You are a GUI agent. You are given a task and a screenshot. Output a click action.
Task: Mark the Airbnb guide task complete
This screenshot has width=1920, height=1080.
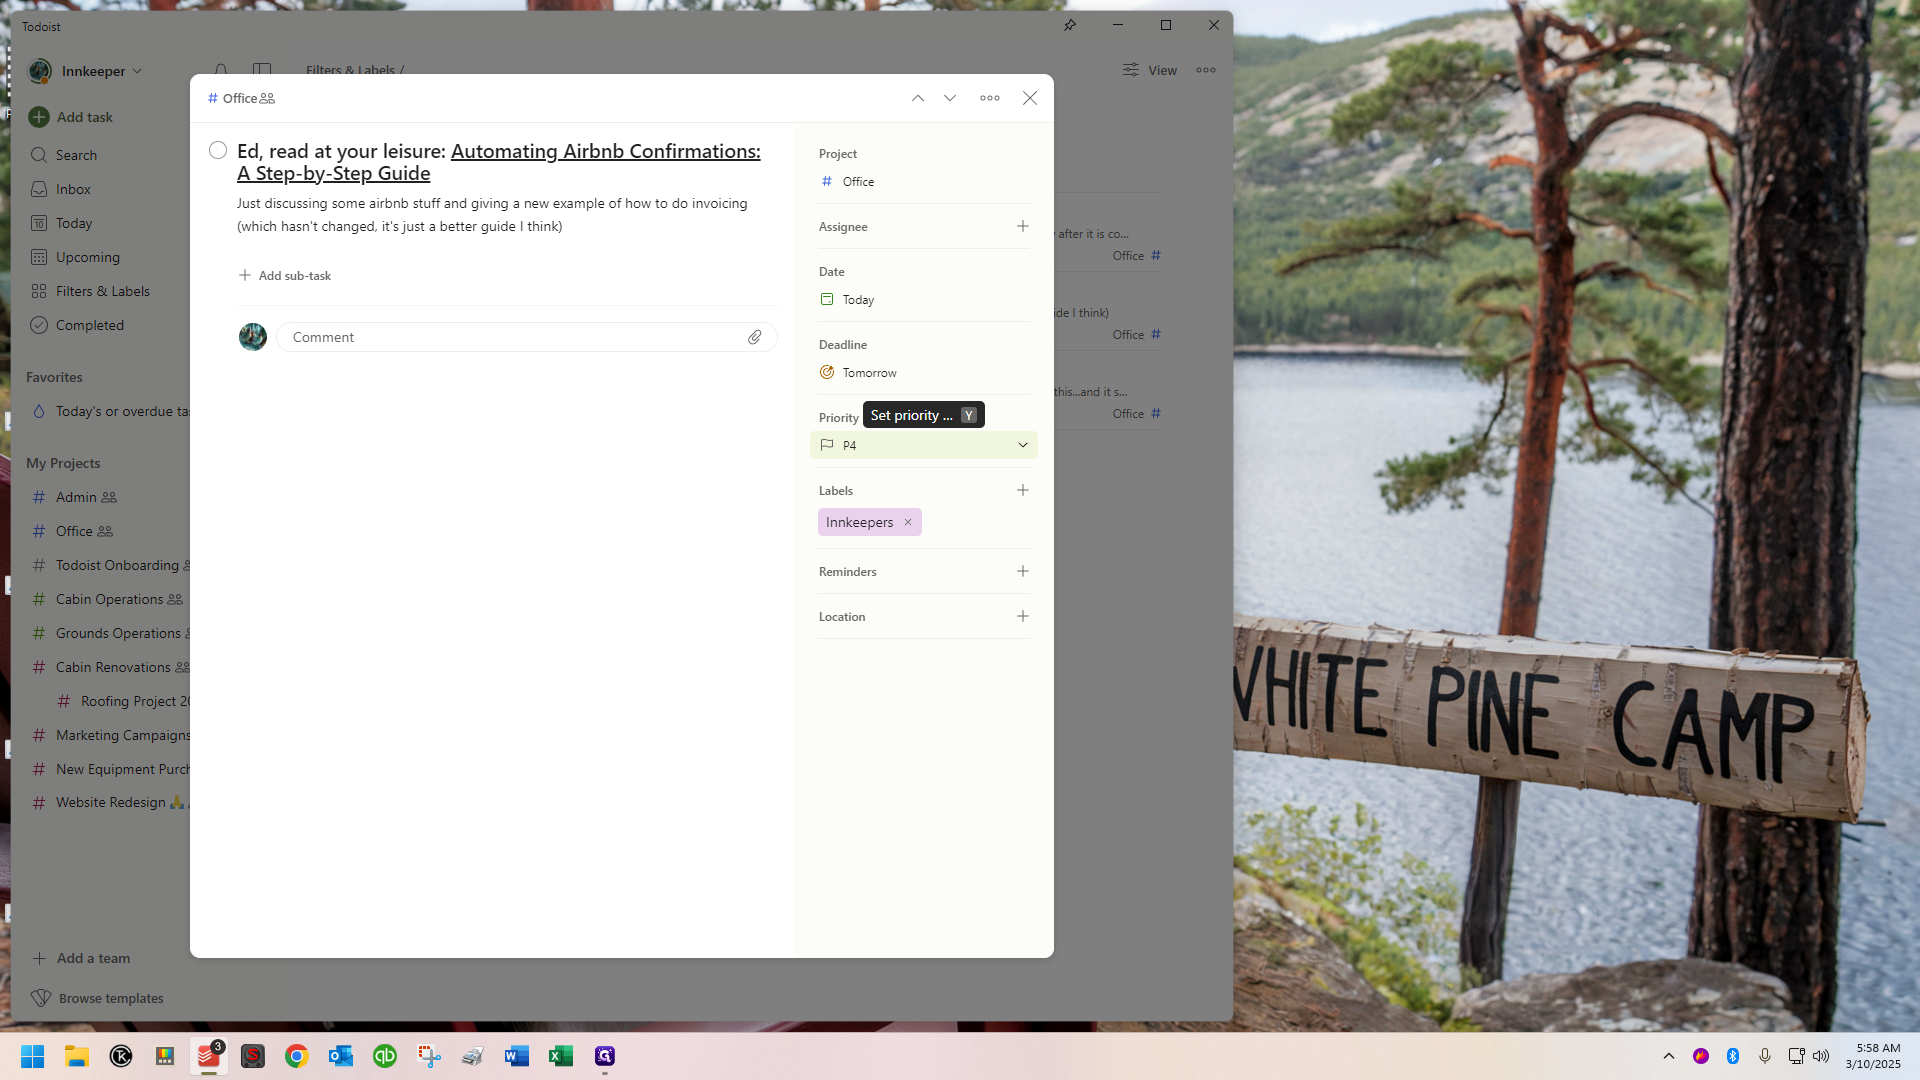pyautogui.click(x=218, y=150)
